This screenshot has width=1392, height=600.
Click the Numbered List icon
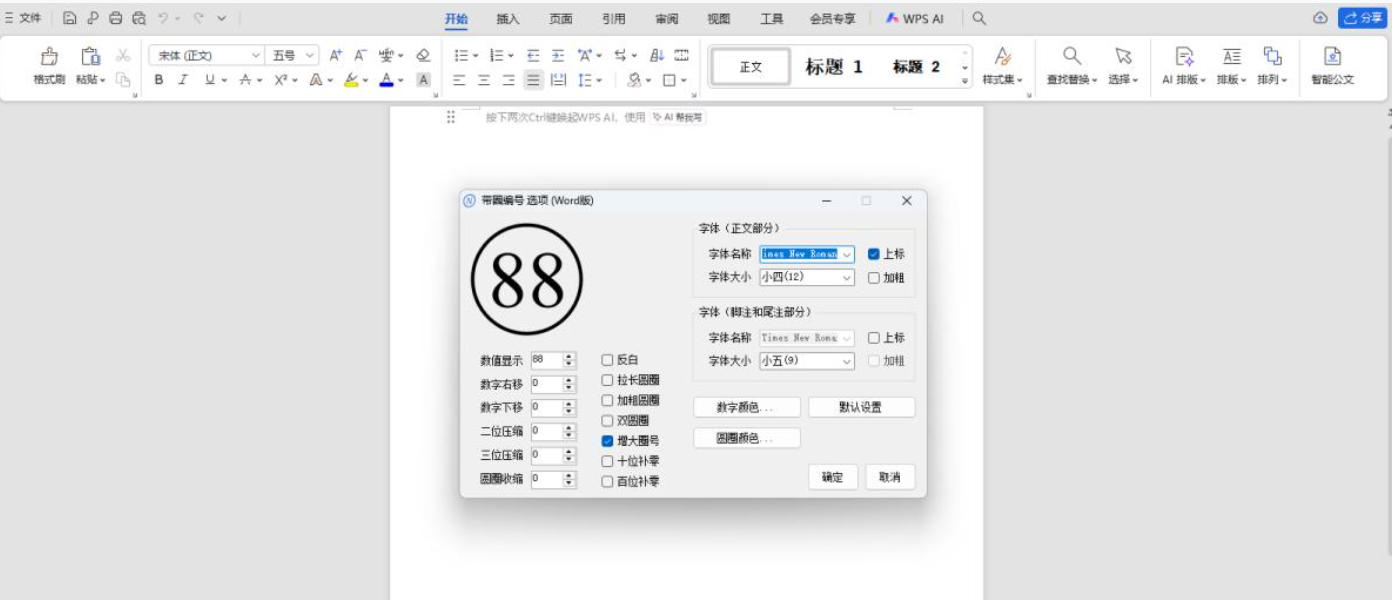coord(497,56)
